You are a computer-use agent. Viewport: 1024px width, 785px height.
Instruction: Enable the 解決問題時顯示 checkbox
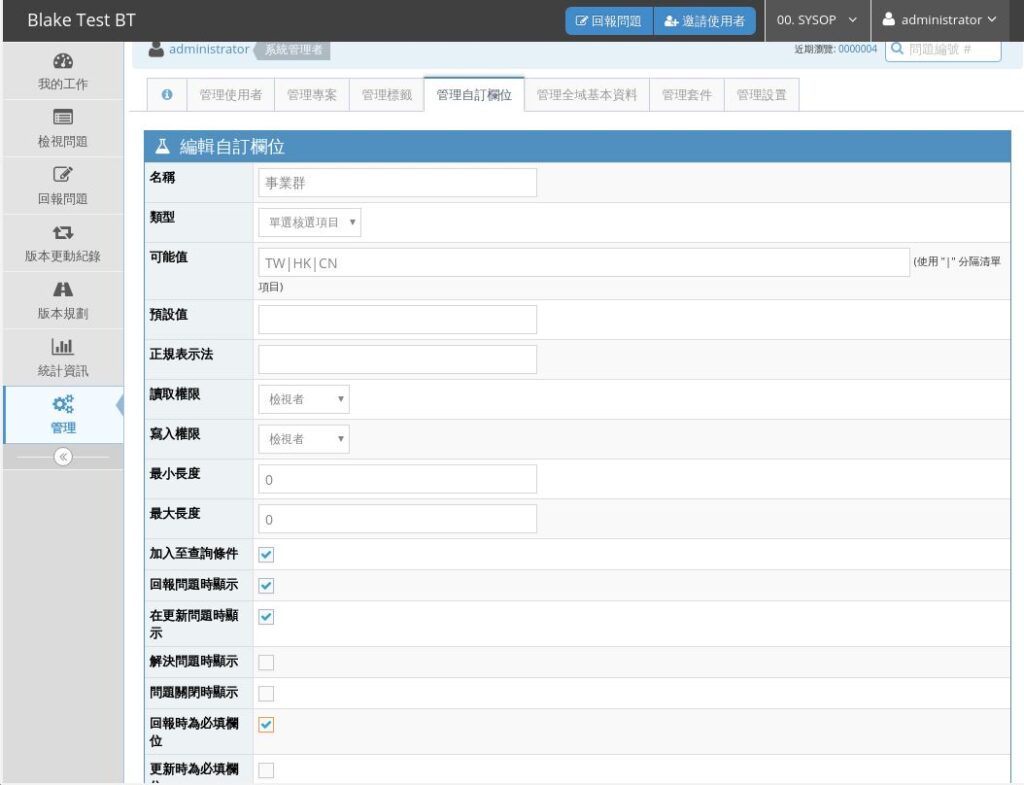[x=266, y=662]
